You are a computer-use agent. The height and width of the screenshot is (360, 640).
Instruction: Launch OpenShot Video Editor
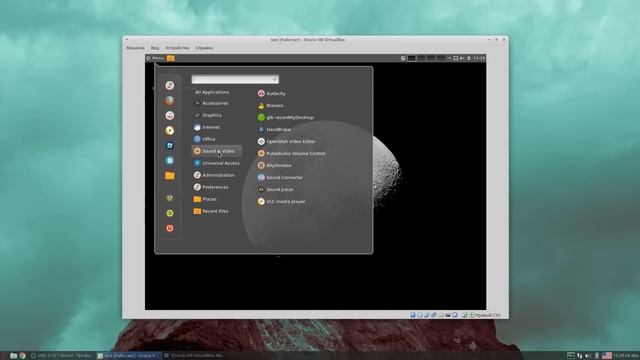(287, 141)
